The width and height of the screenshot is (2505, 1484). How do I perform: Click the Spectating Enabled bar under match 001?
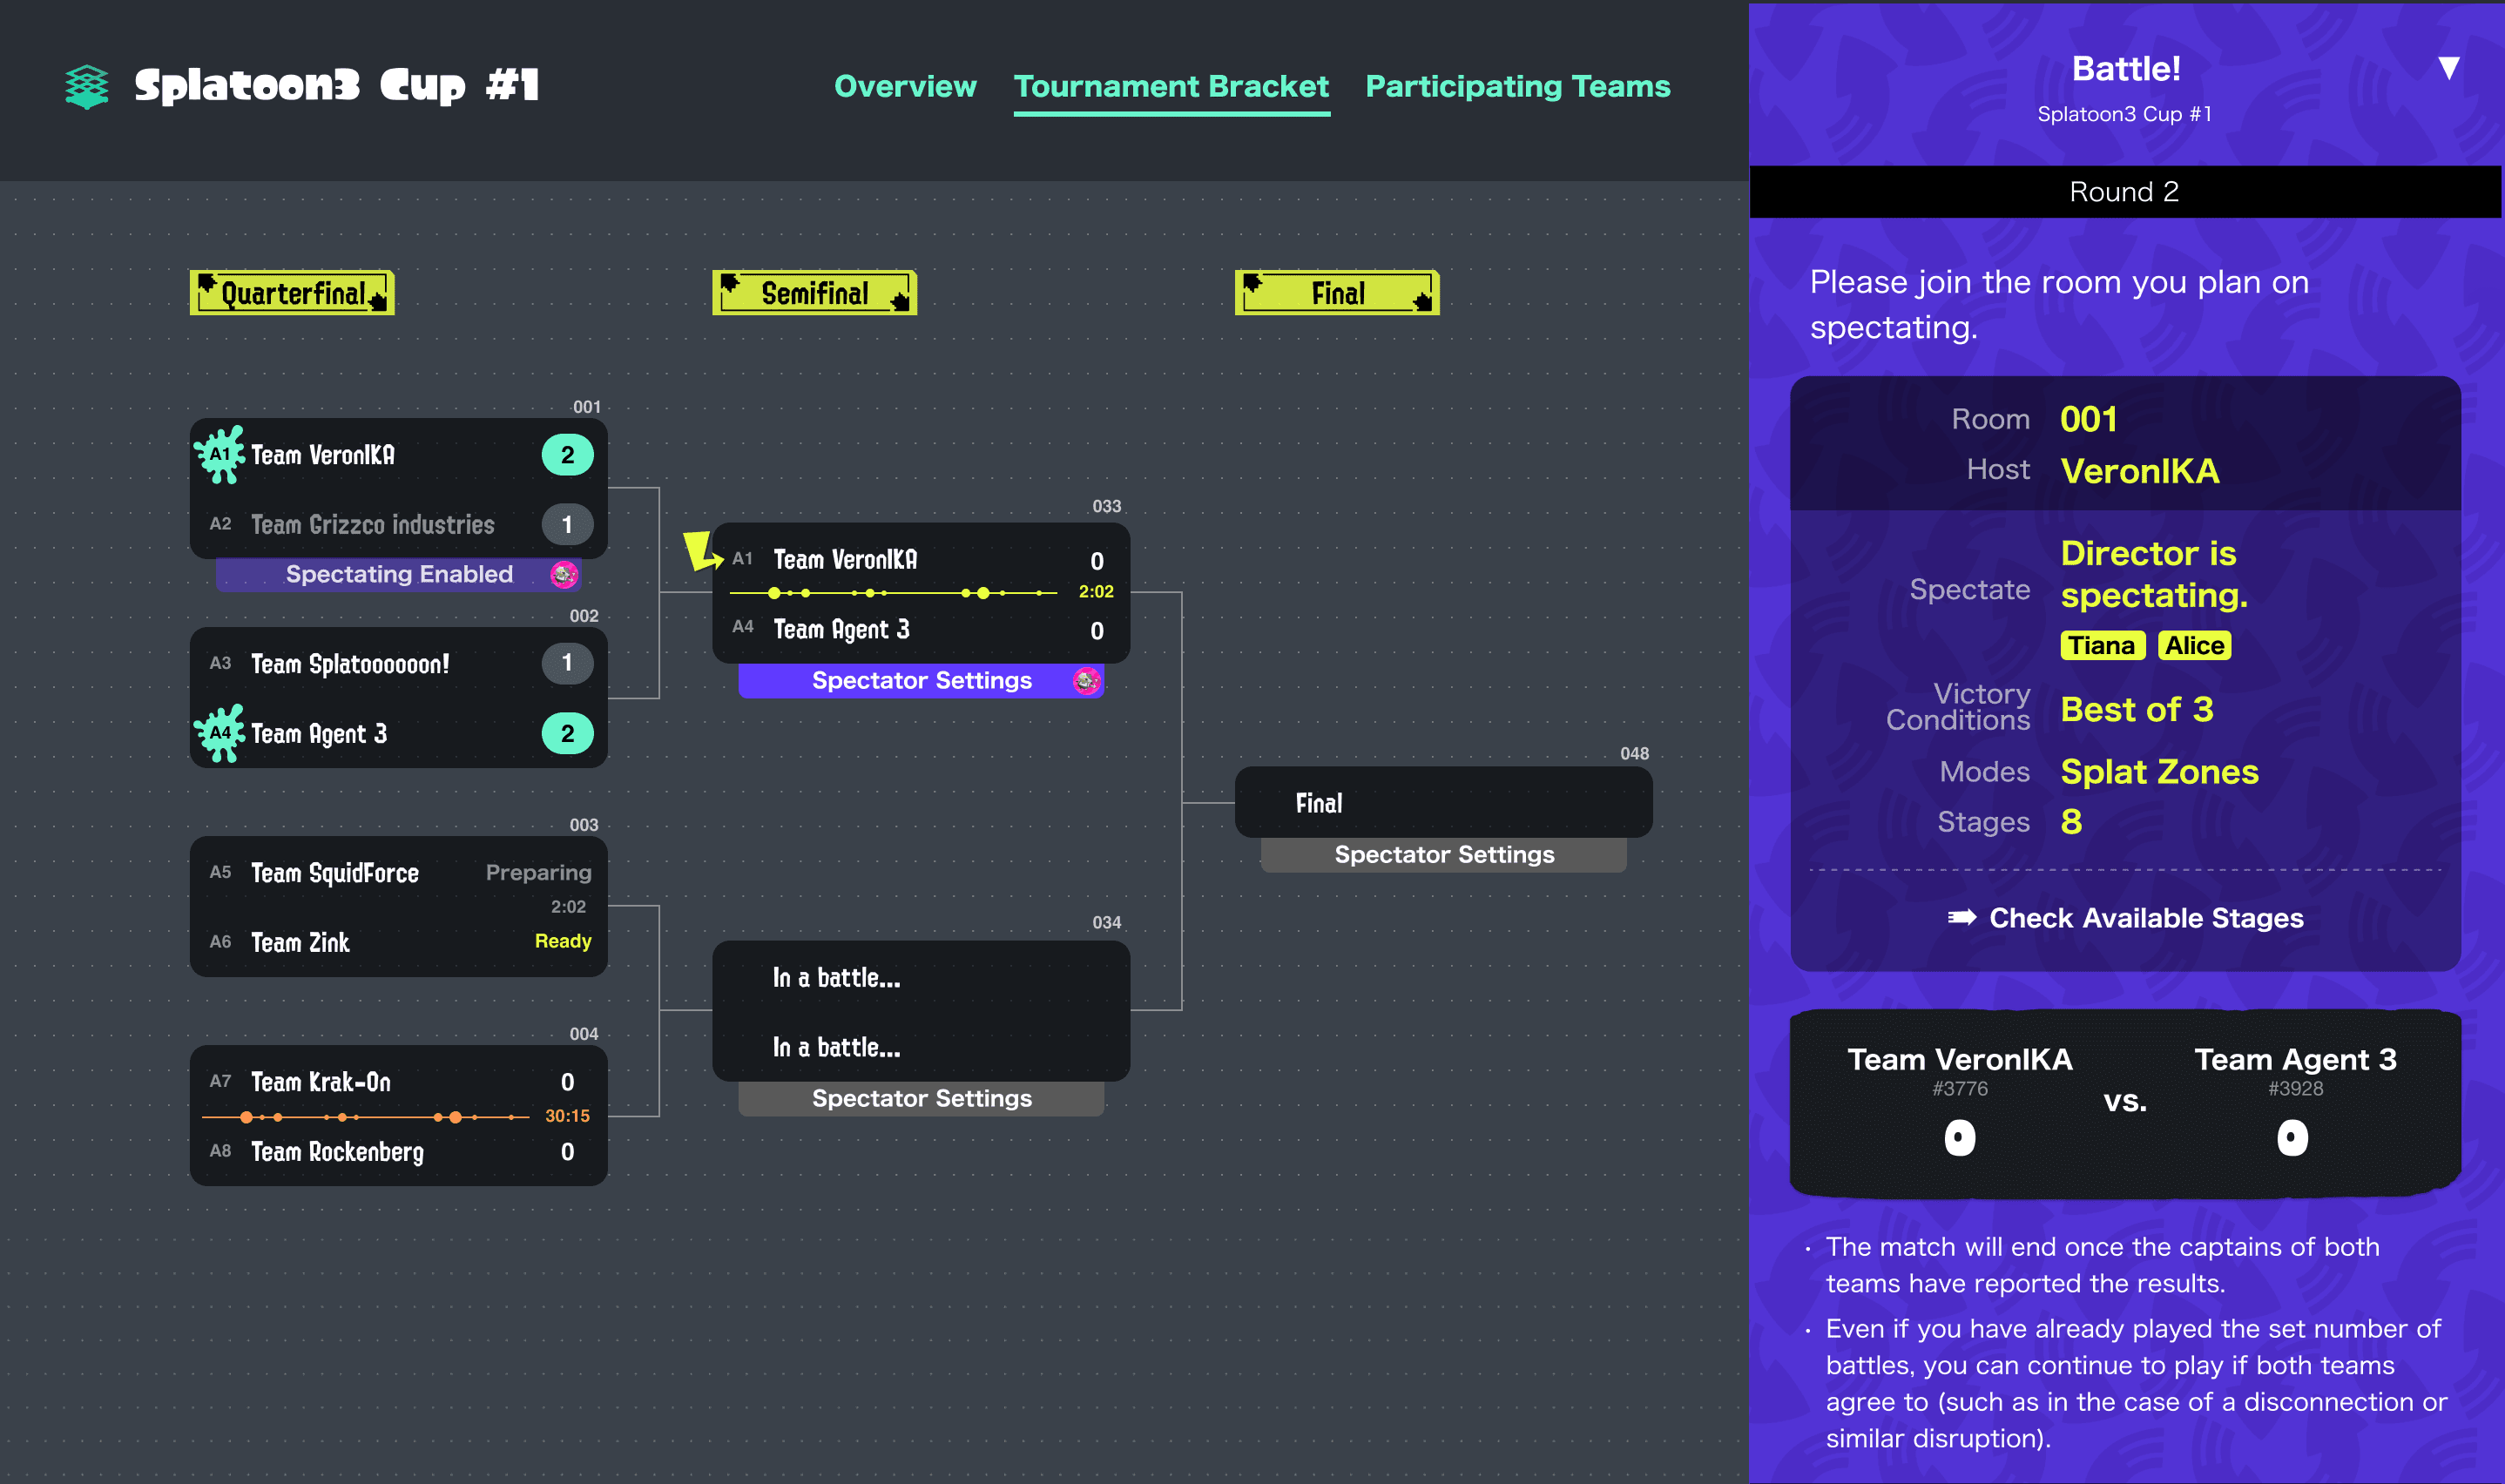tap(399, 574)
